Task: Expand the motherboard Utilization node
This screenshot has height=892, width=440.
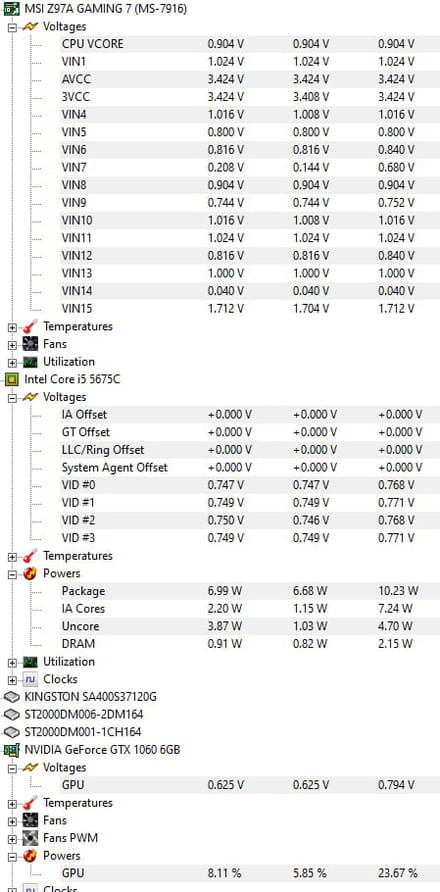Action: pyautogui.click(x=13, y=362)
